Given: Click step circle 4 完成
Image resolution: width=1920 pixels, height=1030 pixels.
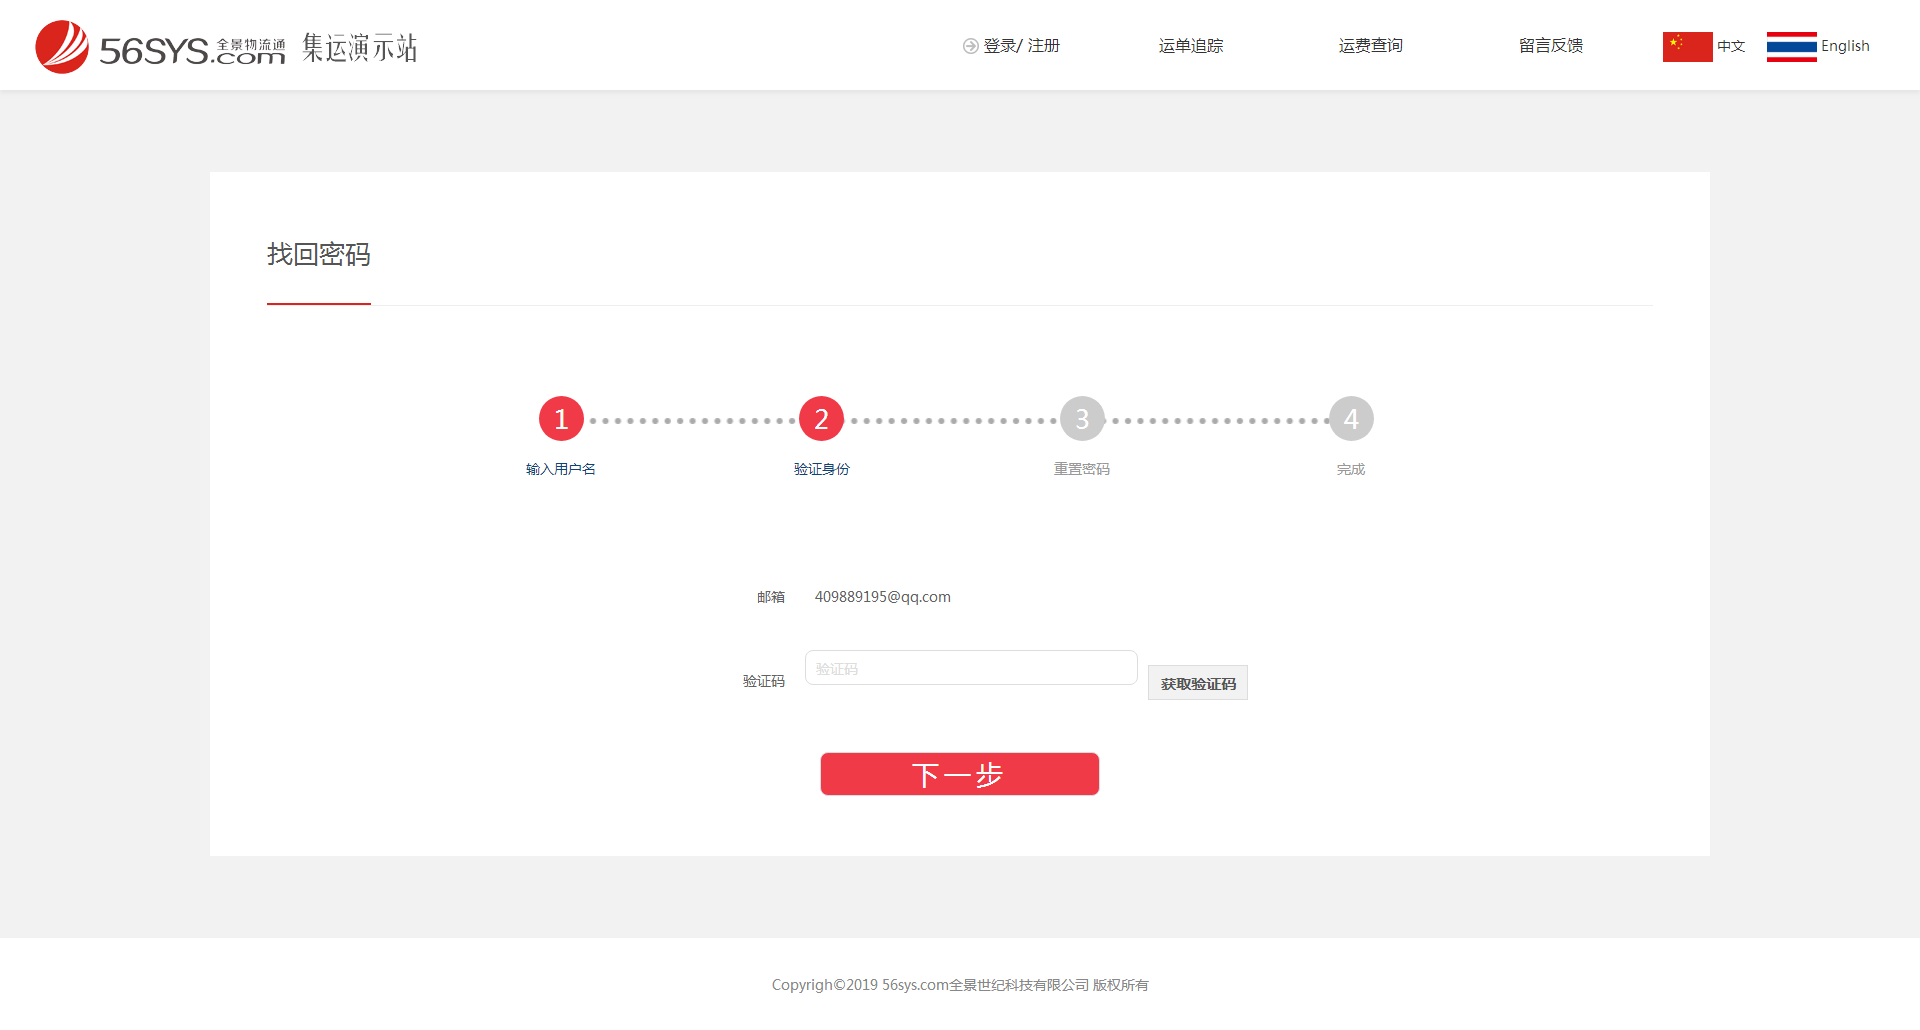Looking at the screenshot, I should [x=1351, y=418].
